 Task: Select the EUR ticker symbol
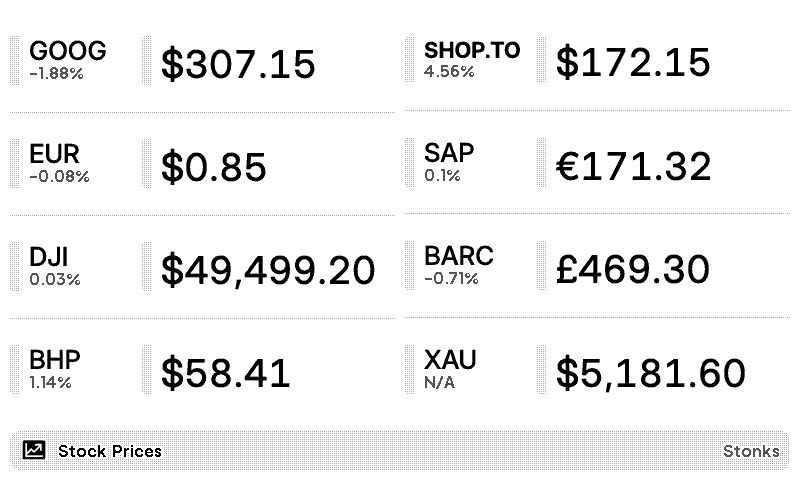54,154
